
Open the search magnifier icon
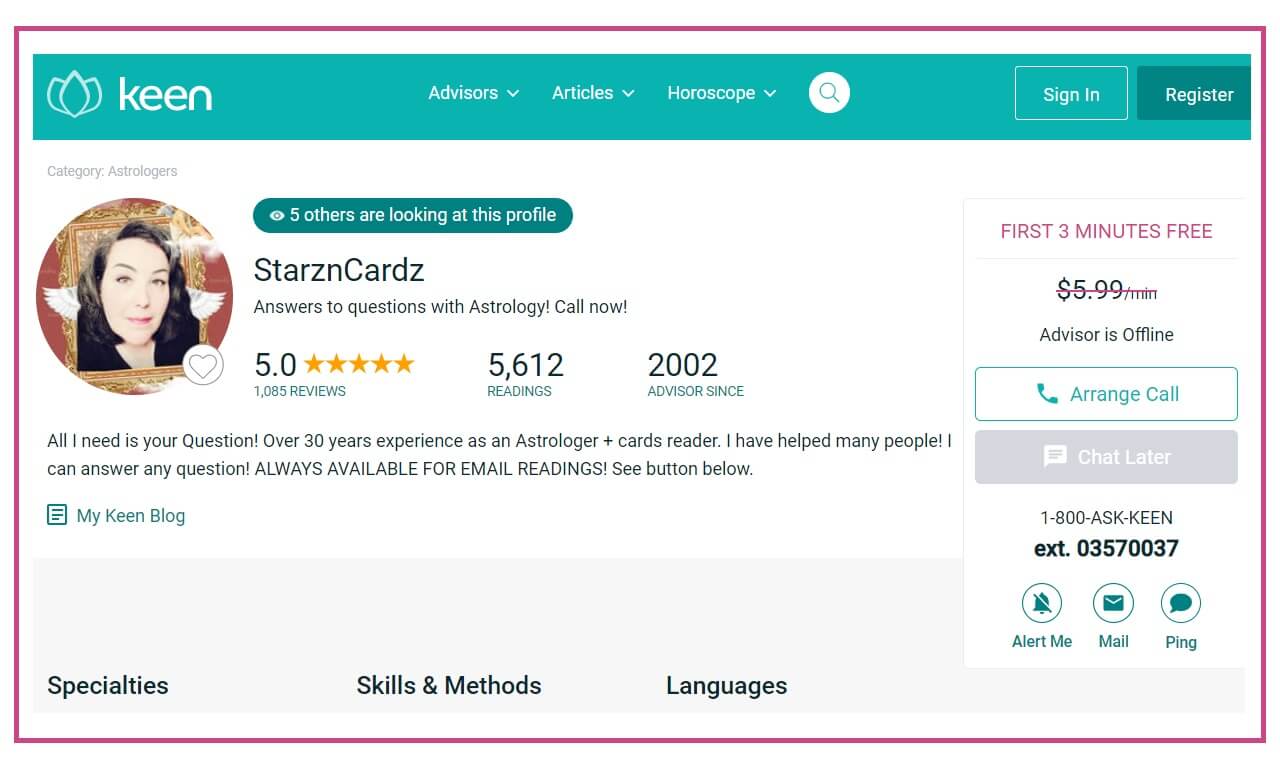point(829,93)
